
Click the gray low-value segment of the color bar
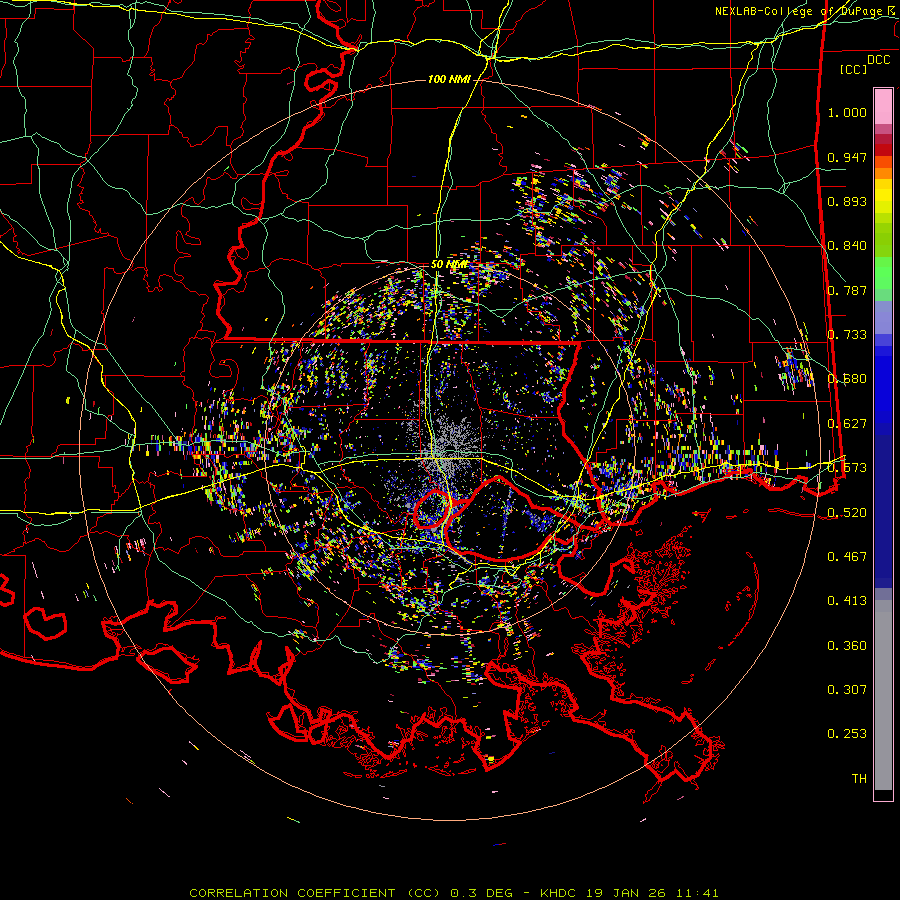883,695
